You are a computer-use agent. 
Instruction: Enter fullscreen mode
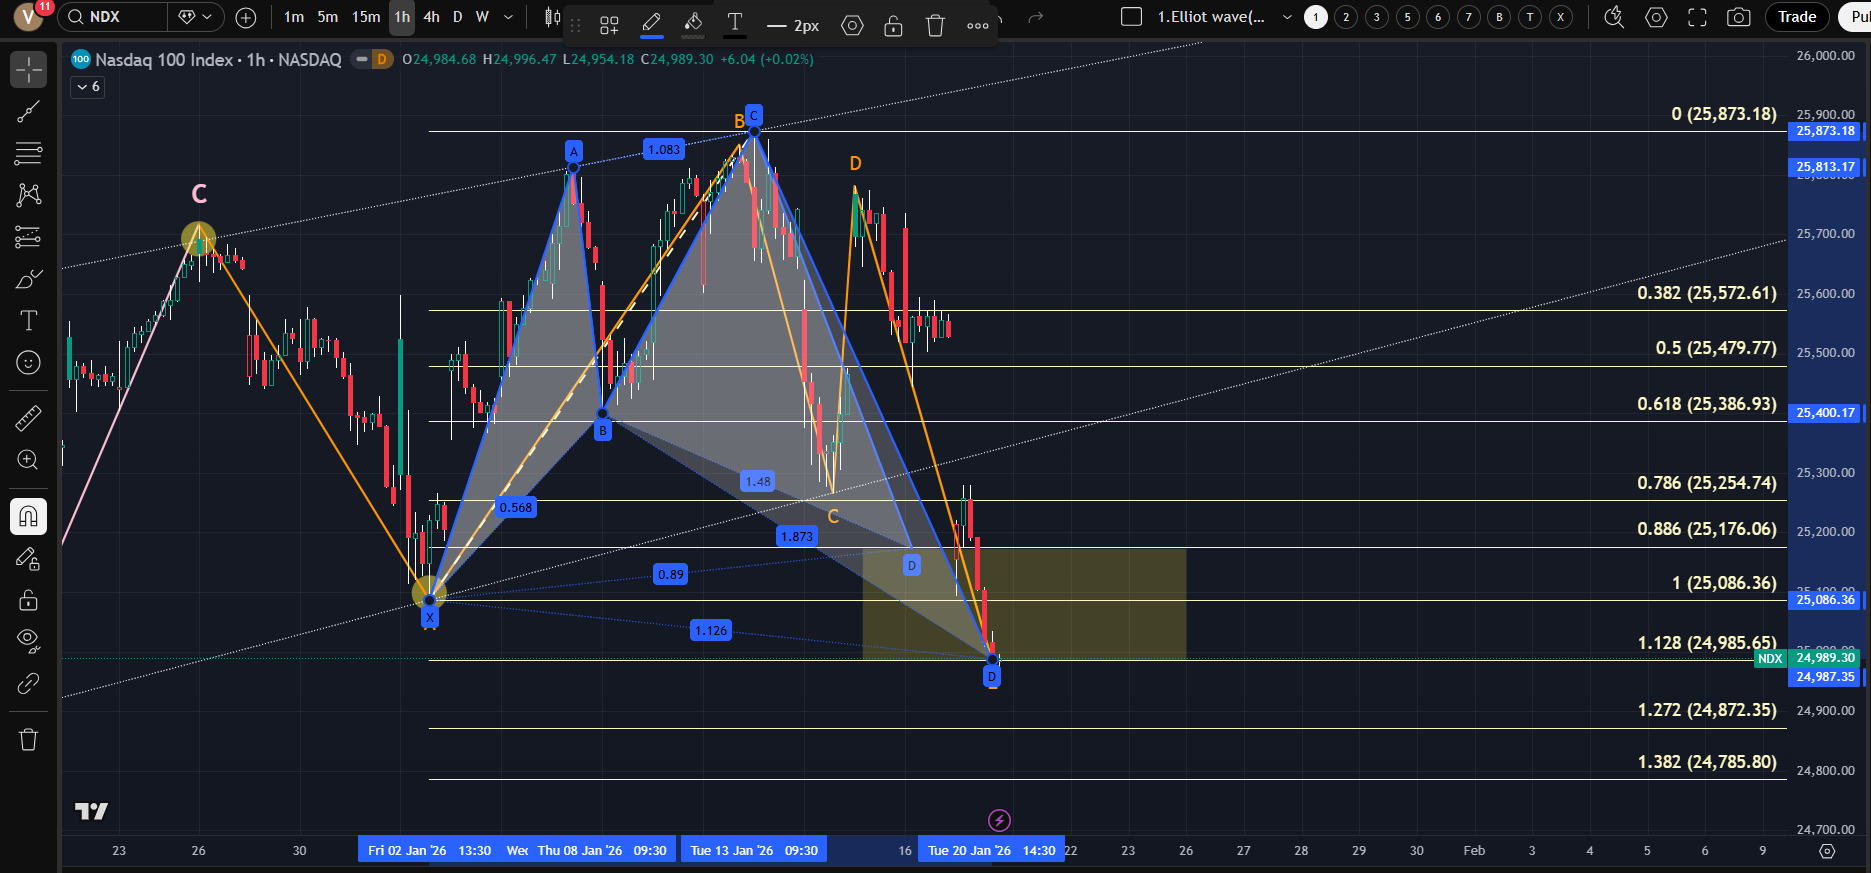click(1697, 17)
